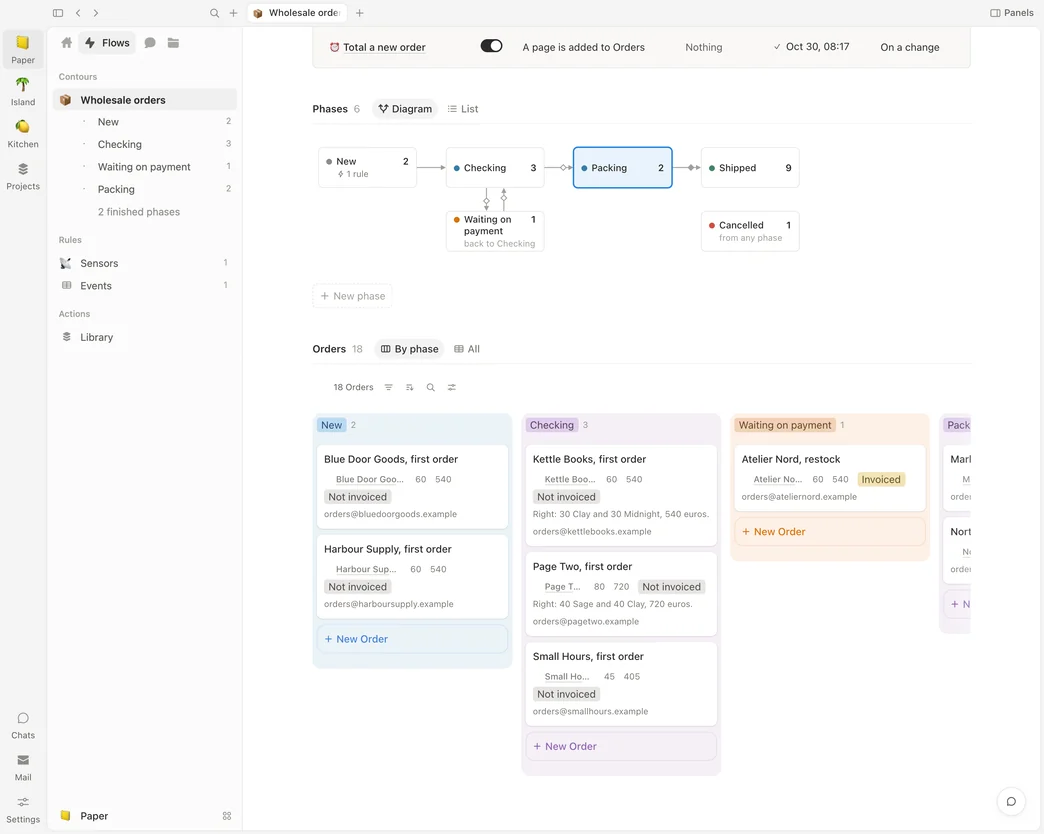Add a New phase
Viewport: 1044px width, 834px height.
353,296
